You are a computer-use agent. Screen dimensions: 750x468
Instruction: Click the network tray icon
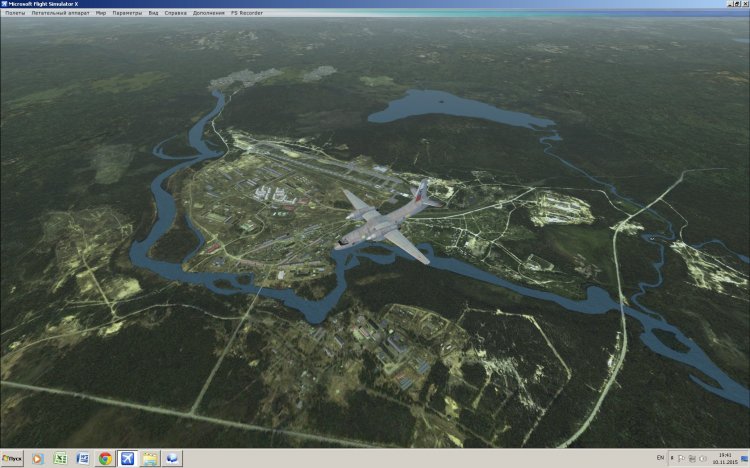coord(692,458)
